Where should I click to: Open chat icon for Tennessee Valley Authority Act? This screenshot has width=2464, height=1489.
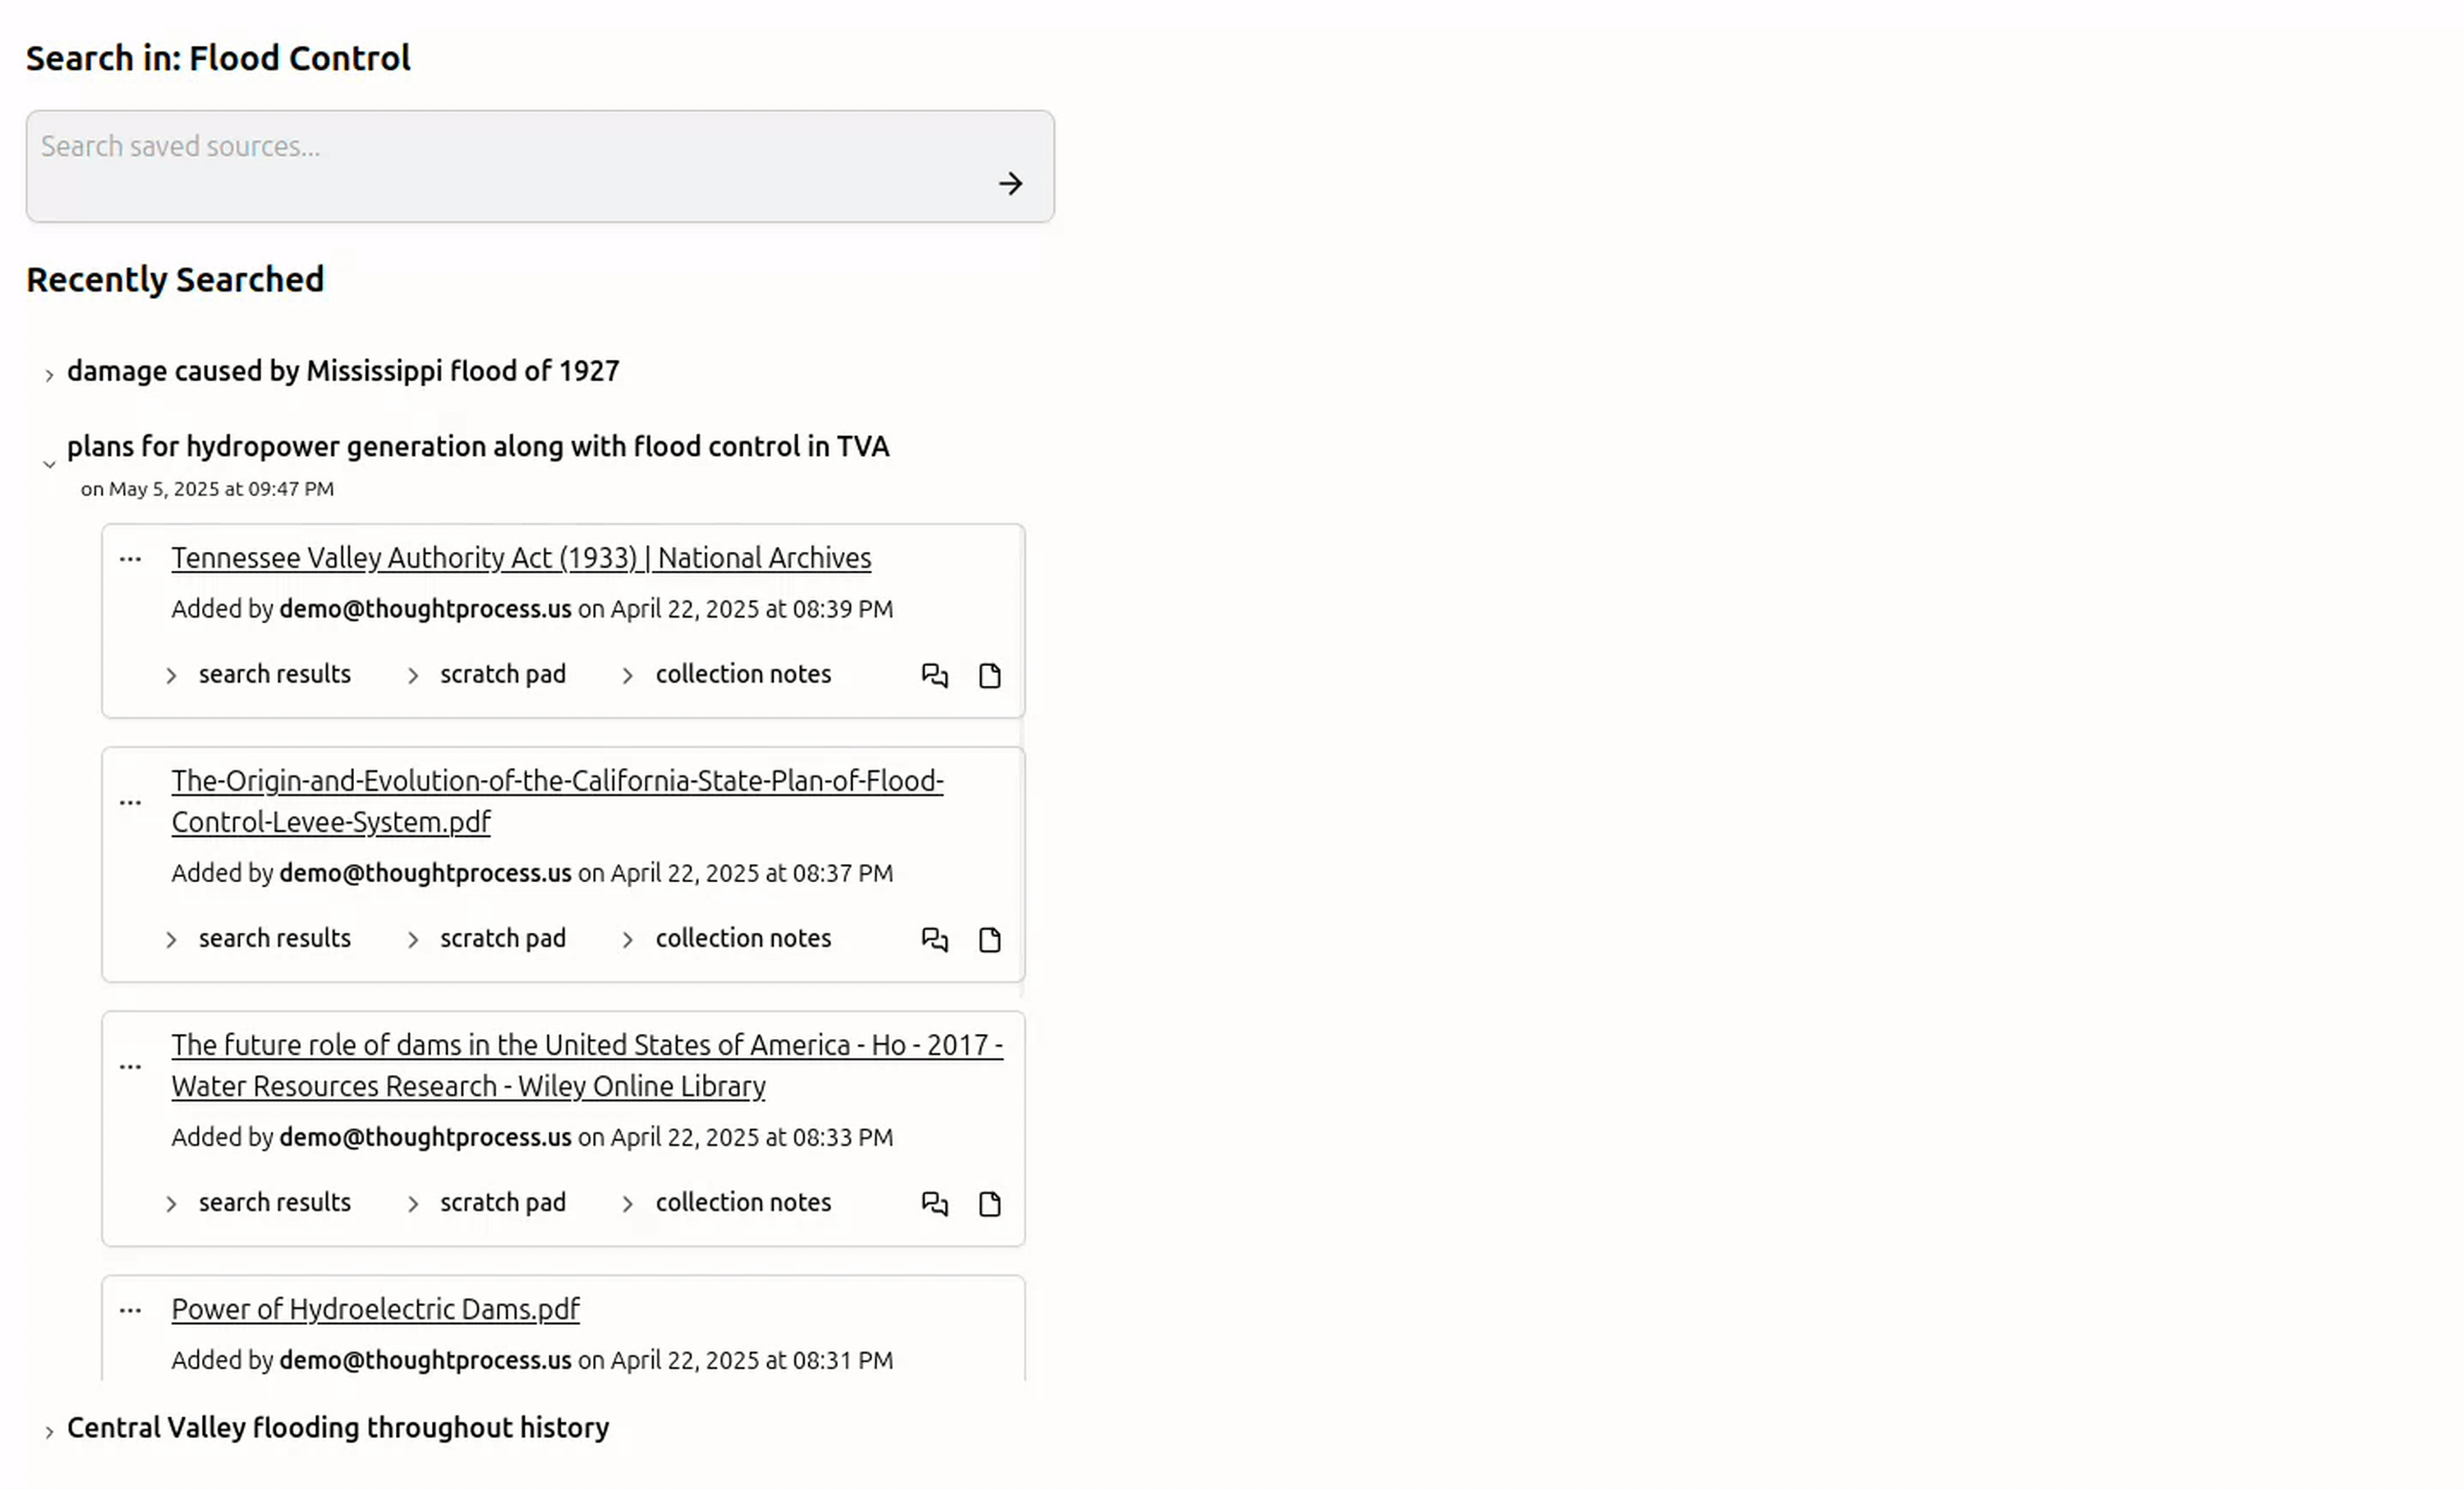(934, 676)
